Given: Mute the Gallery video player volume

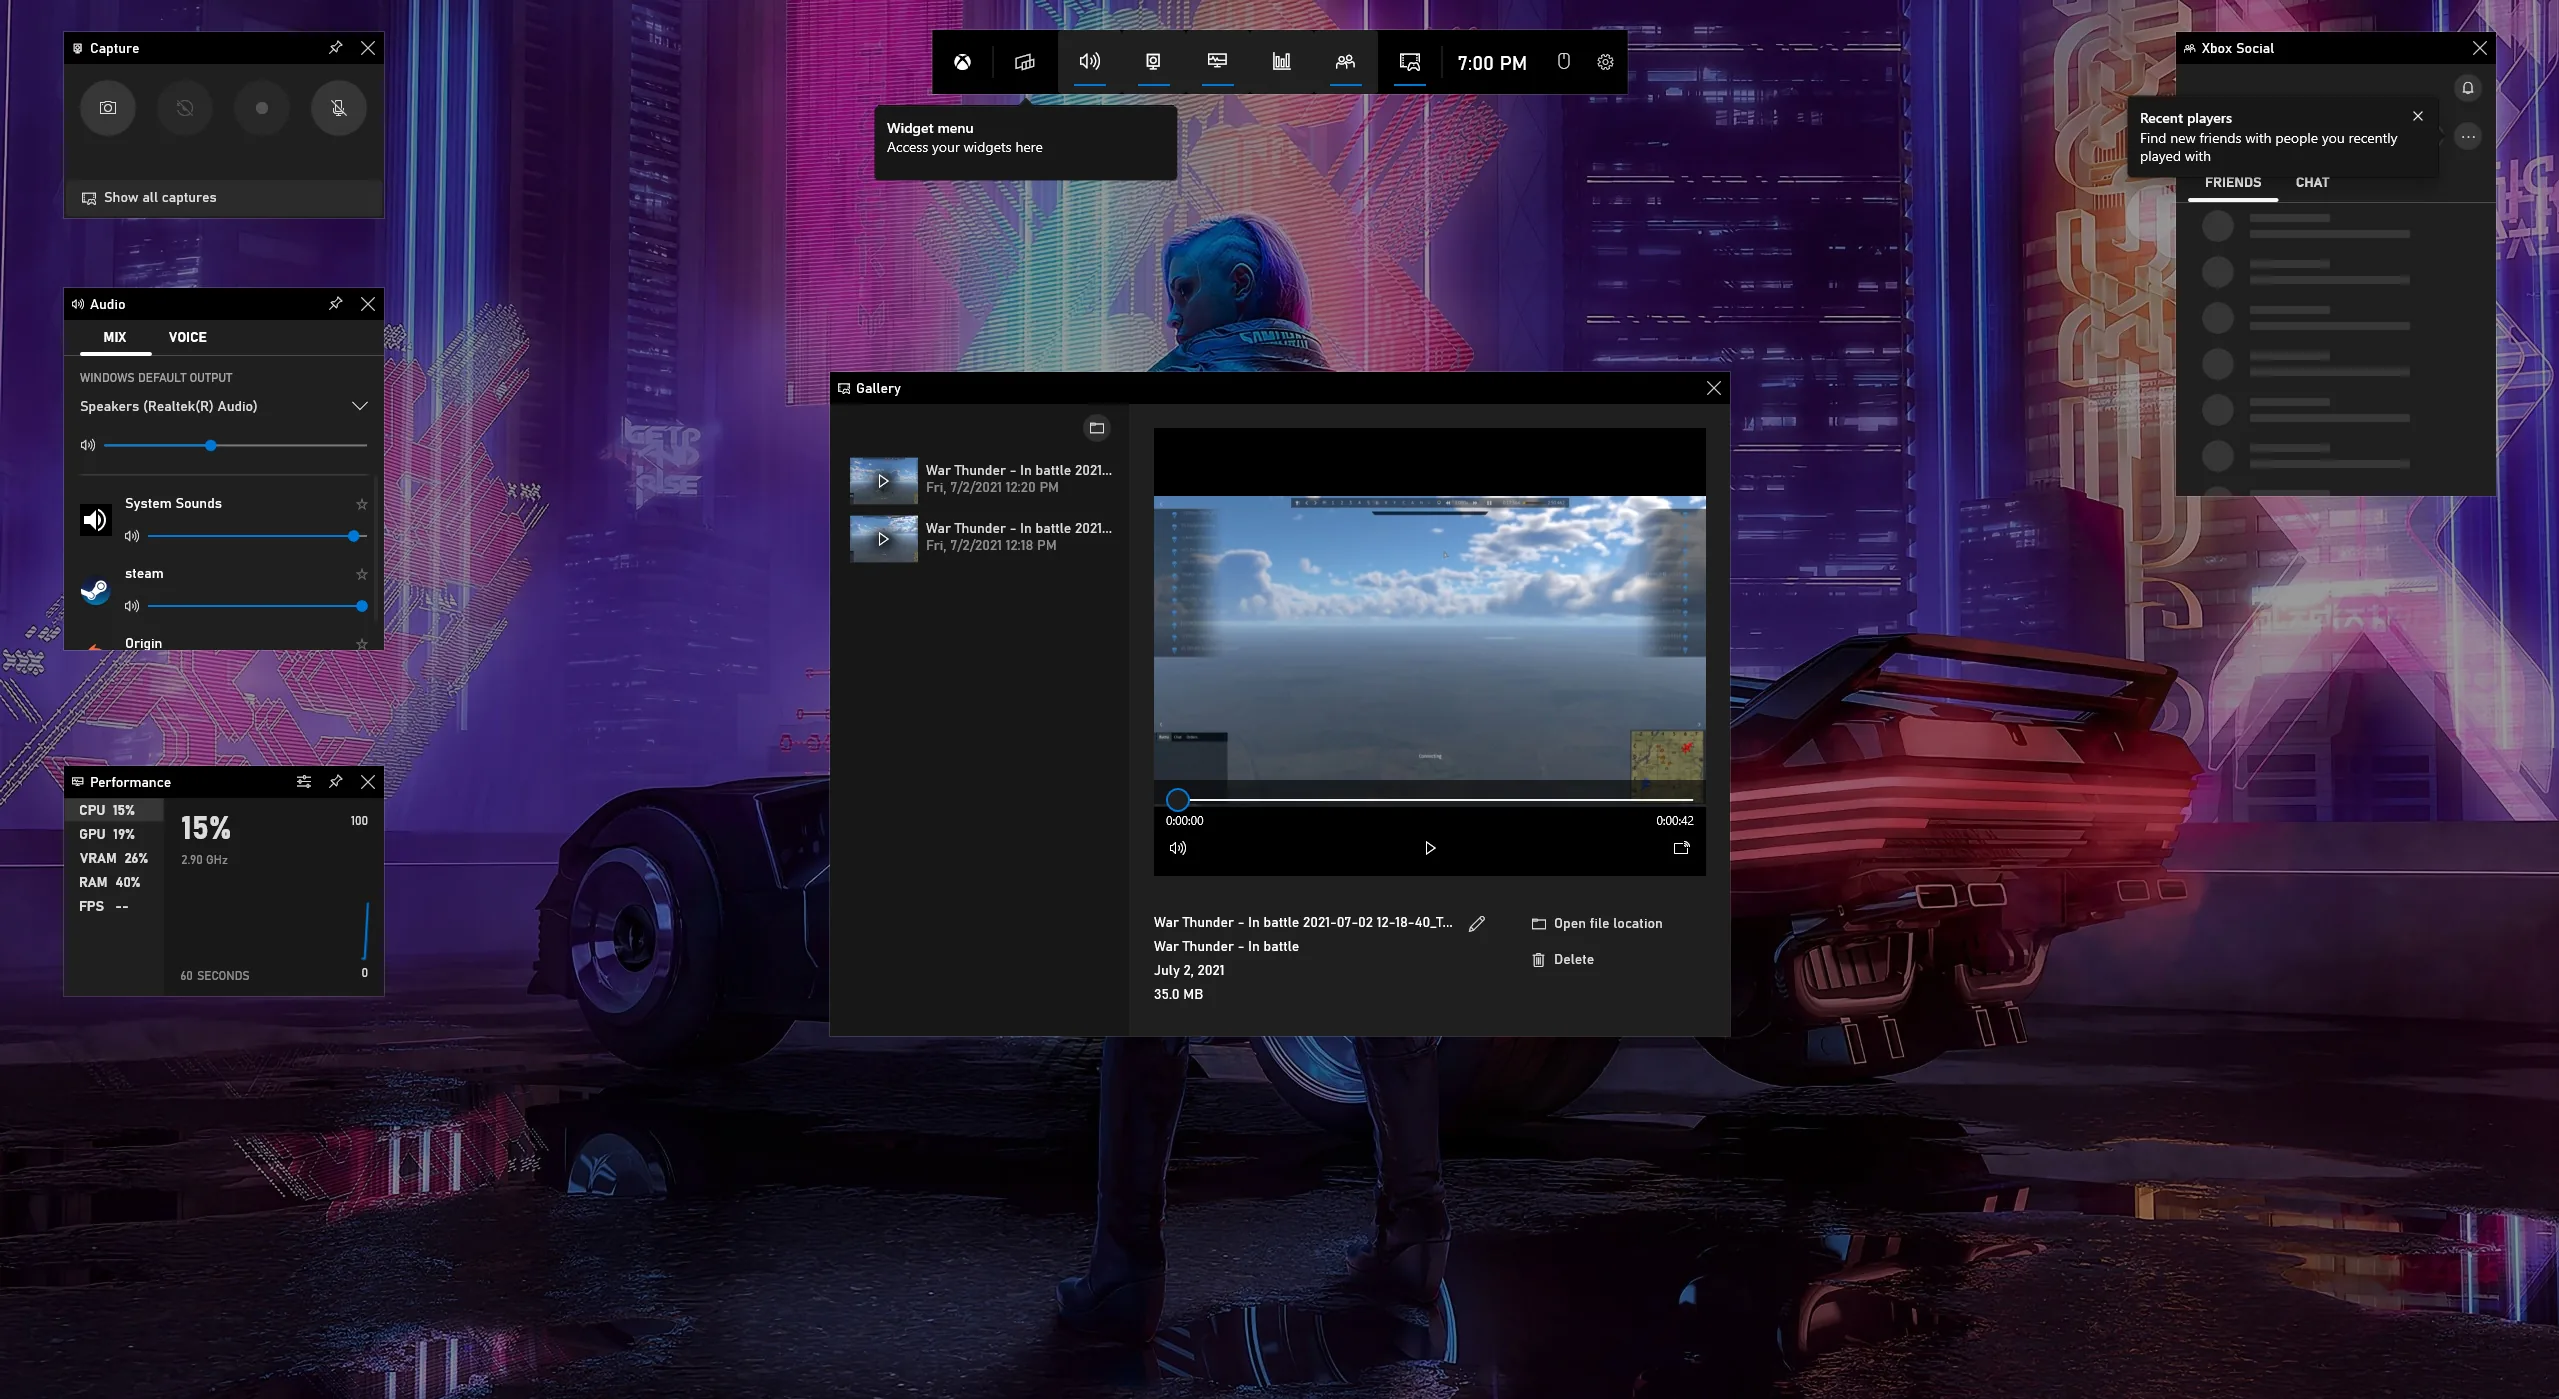Looking at the screenshot, I should pos(1178,848).
